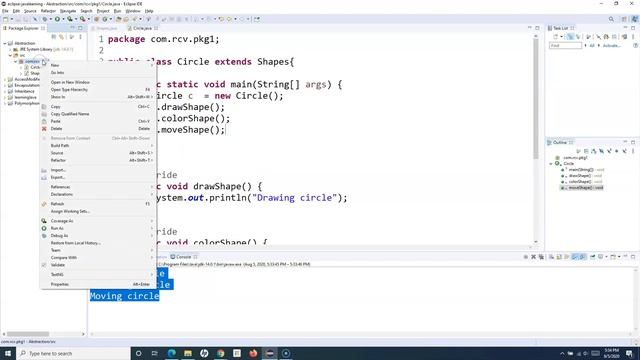
Task: Expand Compare With submenu
Action: [x=98, y=258]
